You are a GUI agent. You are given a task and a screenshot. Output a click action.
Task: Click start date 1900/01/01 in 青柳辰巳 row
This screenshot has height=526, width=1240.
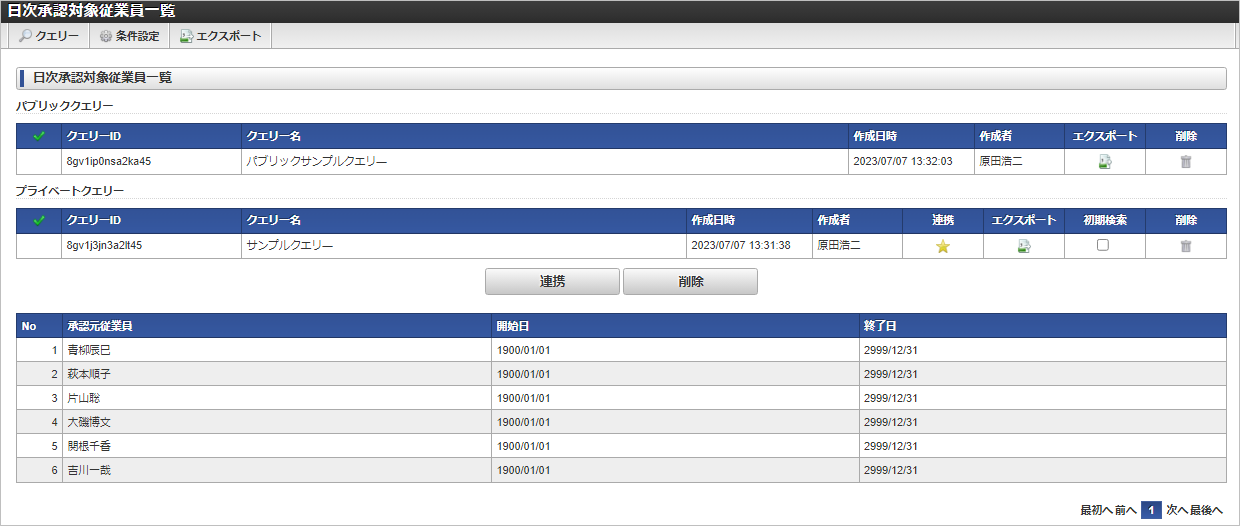pos(524,350)
